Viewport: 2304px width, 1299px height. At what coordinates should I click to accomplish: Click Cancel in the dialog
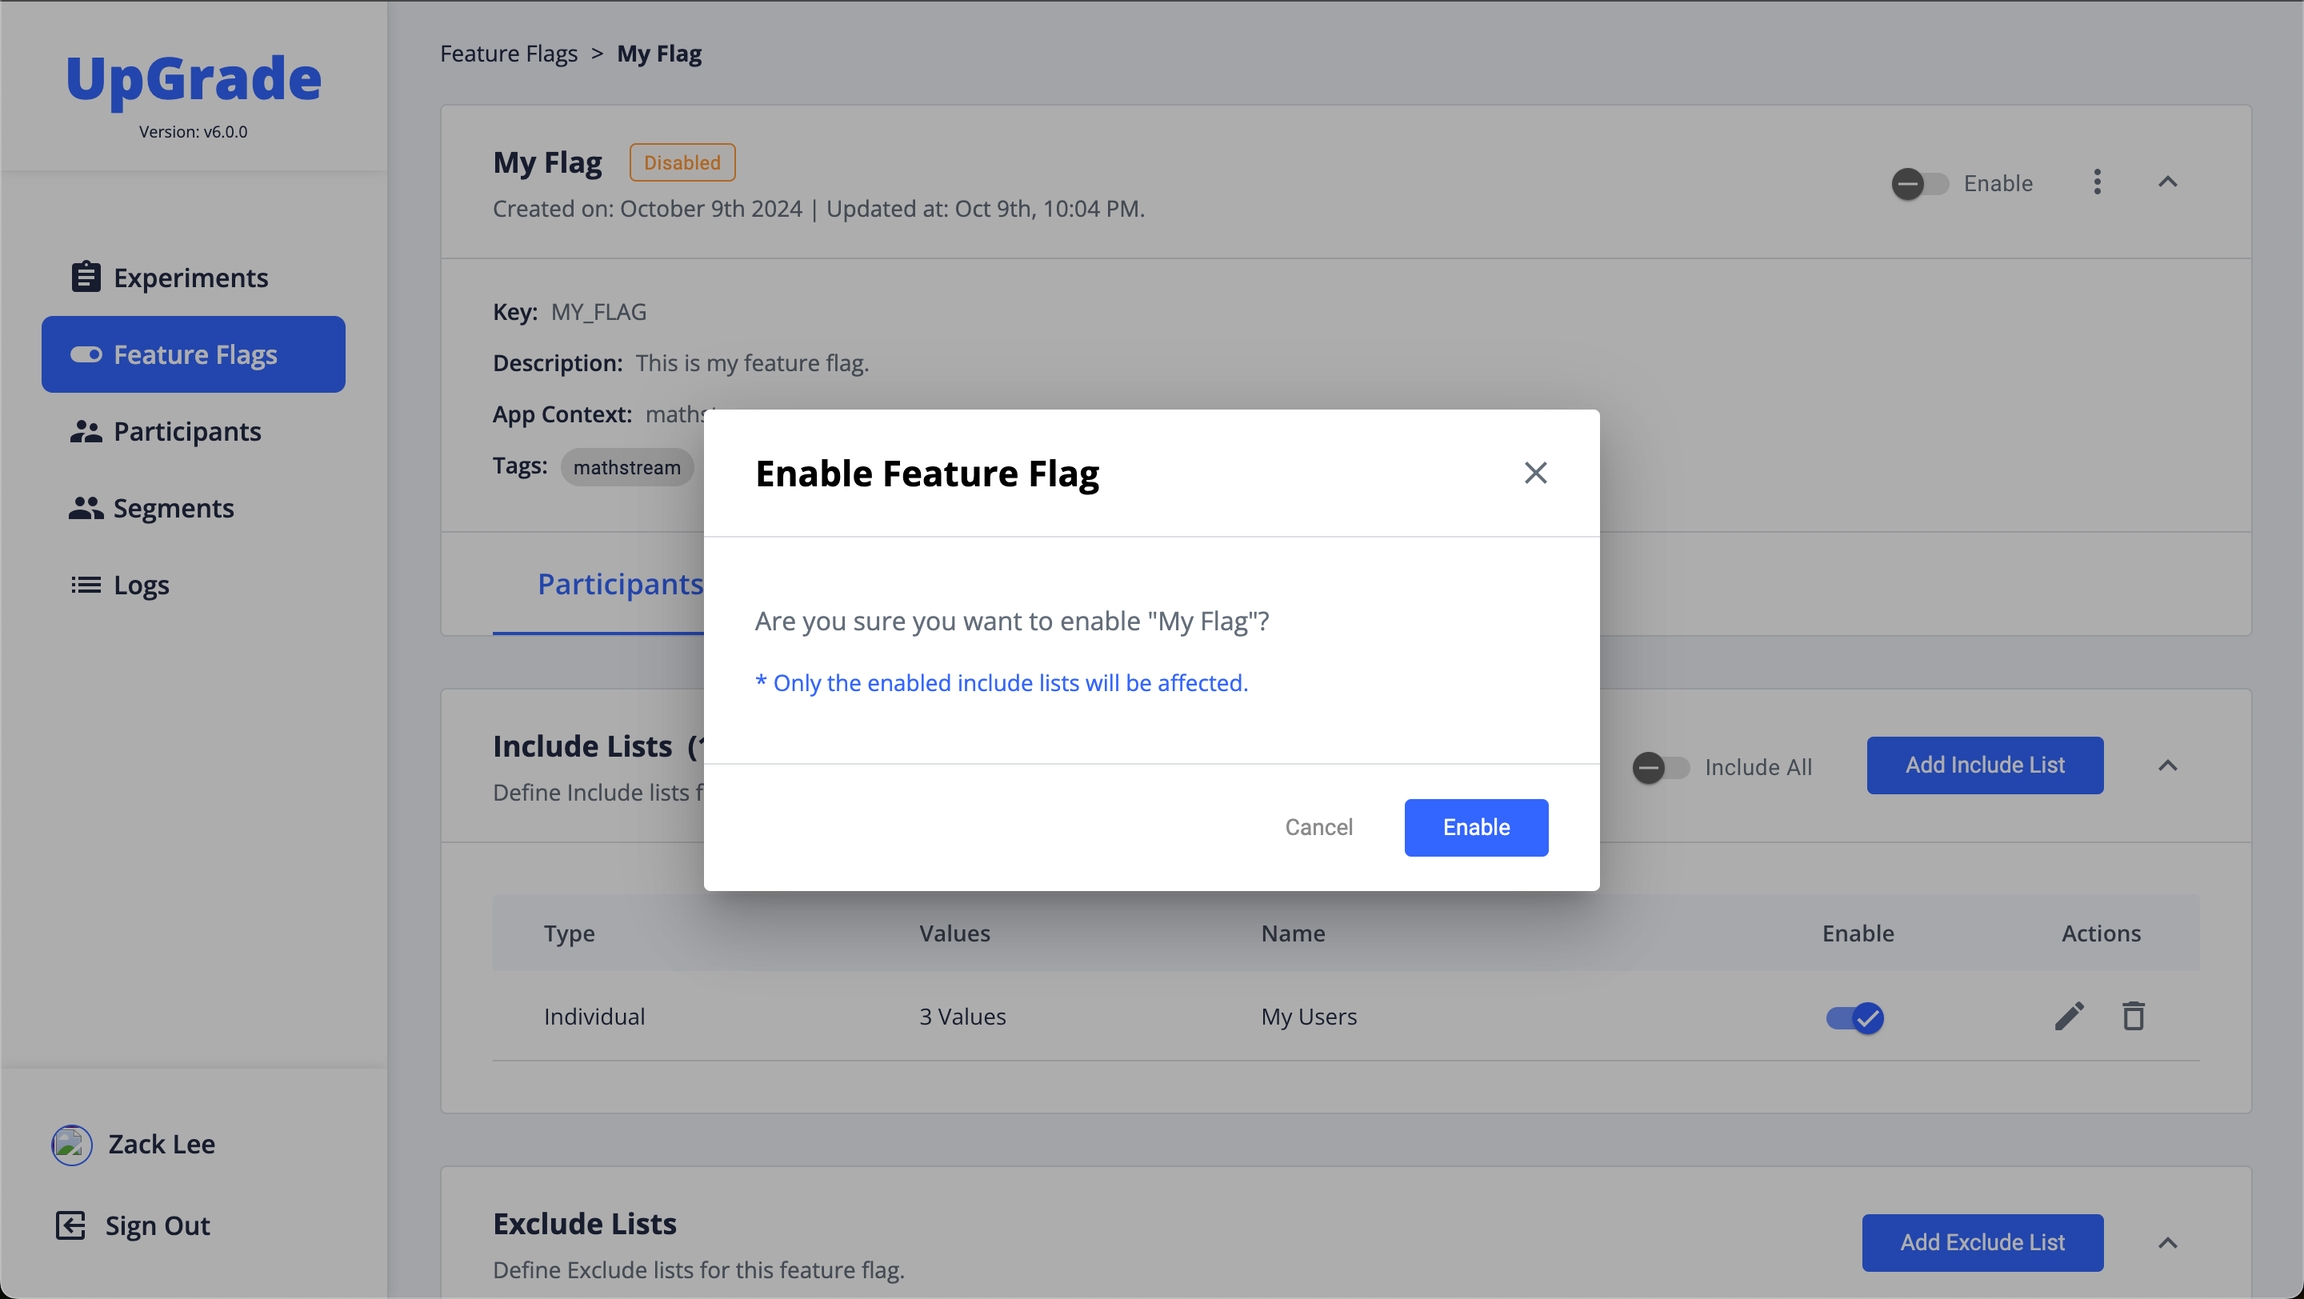click(1318, 827)
